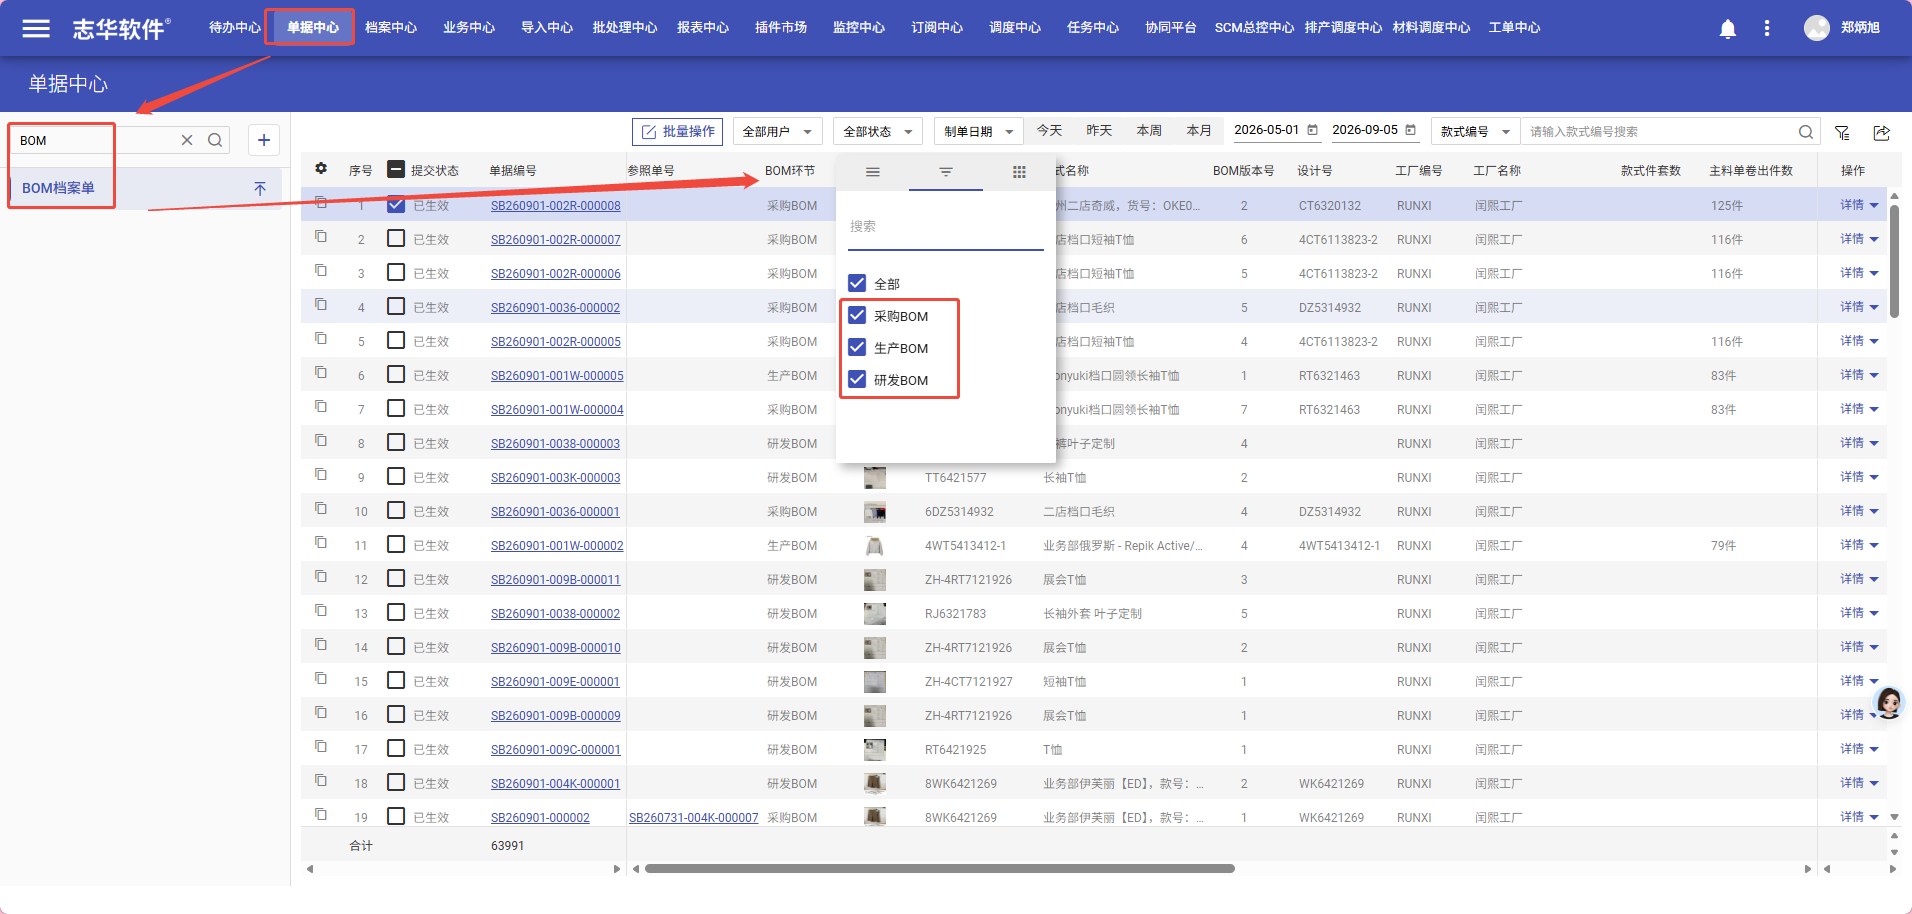Filter by 本月 date range
This screenshot has width=1912, height=914.
[1198, 131]
